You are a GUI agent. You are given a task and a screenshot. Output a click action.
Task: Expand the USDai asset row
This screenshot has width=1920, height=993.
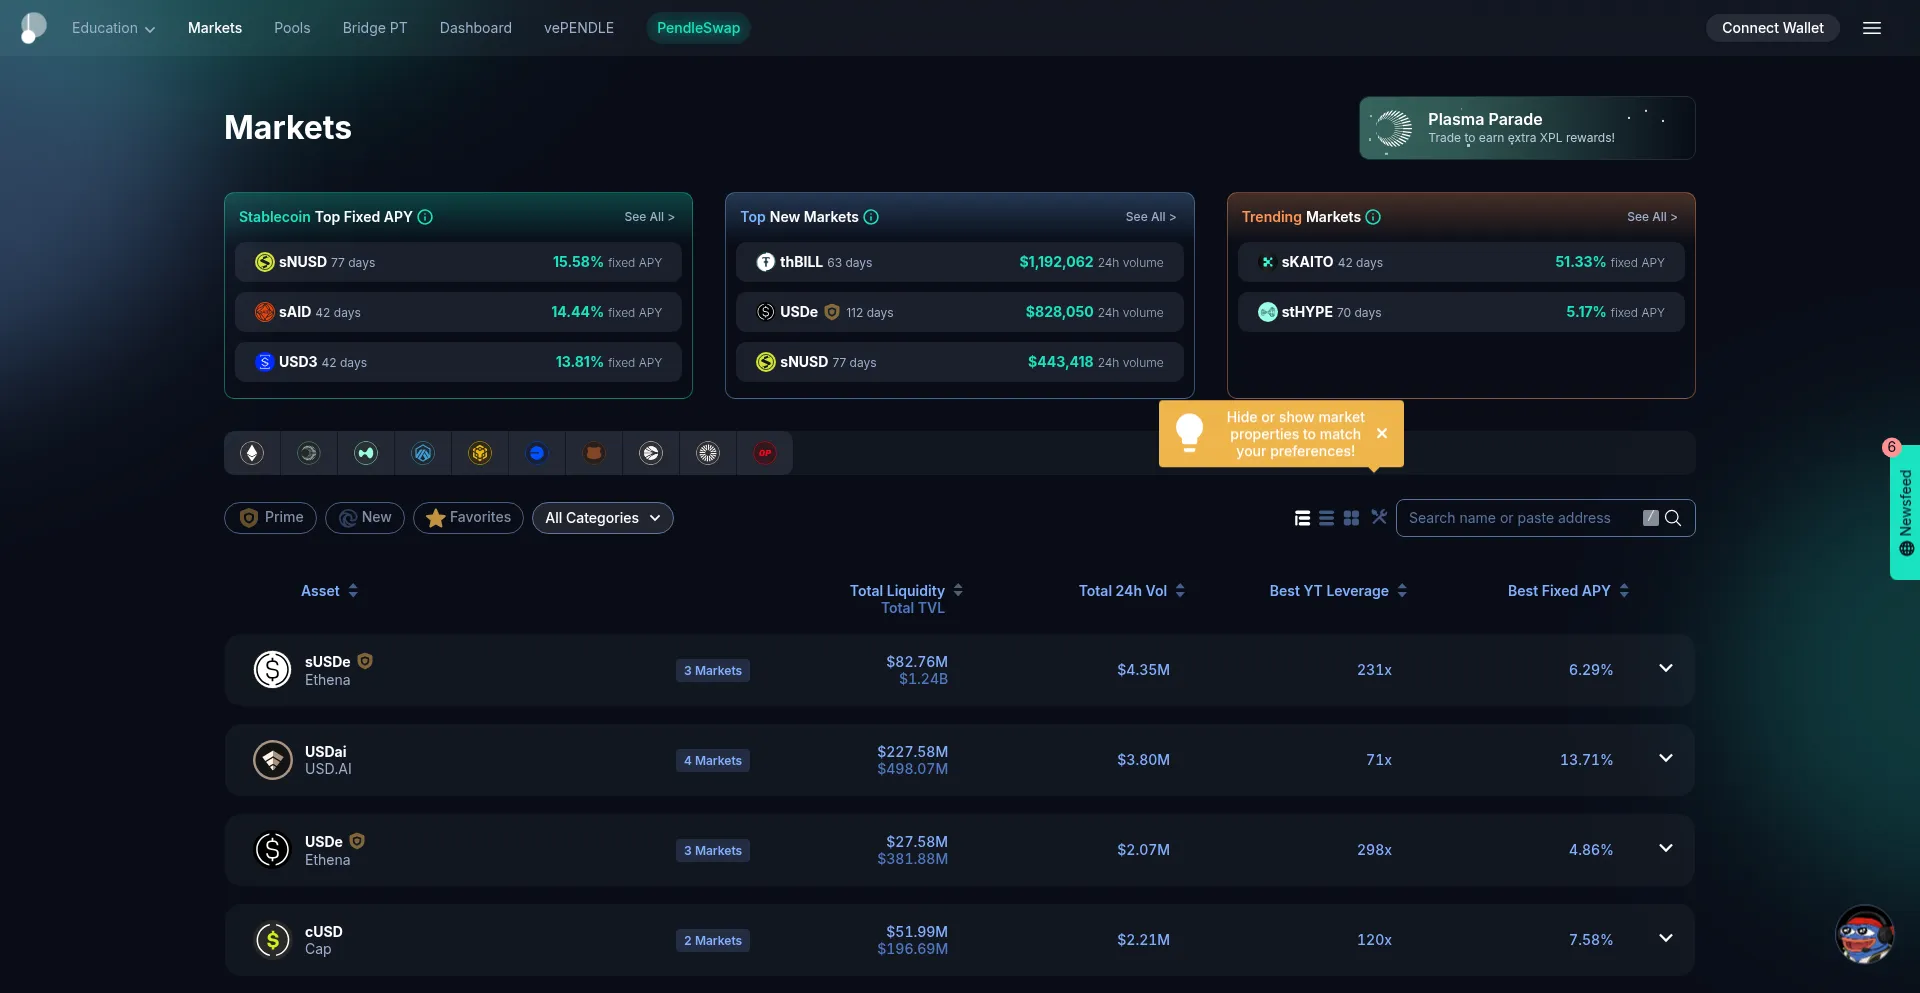pos(1665,758)
